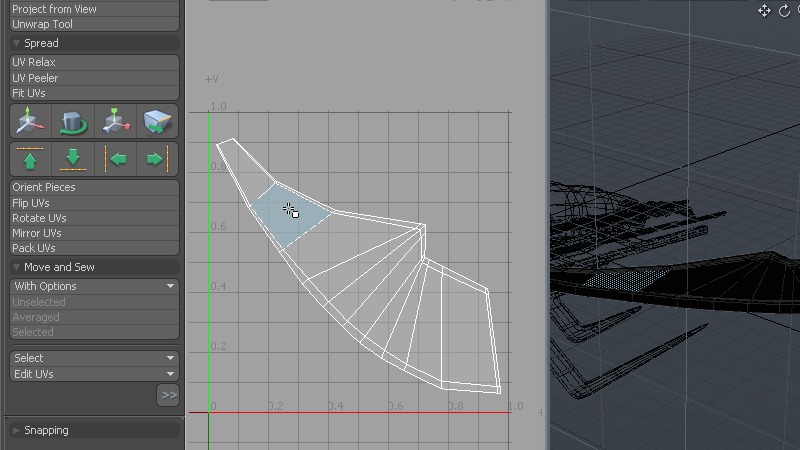Select the Scale transform tool icon
The image size is (800, 450).
coord(115,121)
